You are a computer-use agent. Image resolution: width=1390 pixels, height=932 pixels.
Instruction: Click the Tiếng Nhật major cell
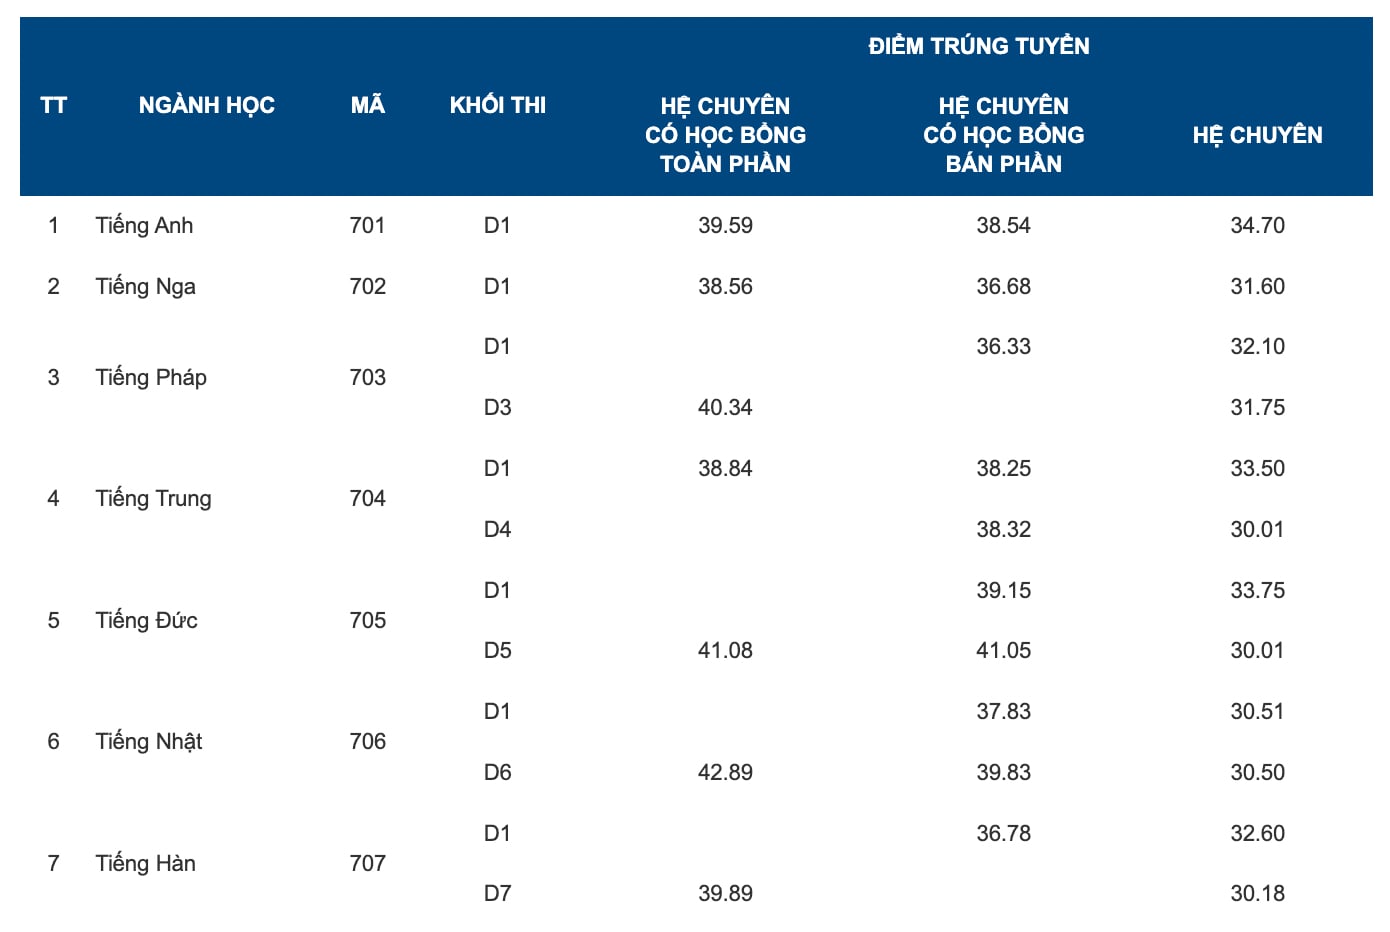[x=148, y=742]
